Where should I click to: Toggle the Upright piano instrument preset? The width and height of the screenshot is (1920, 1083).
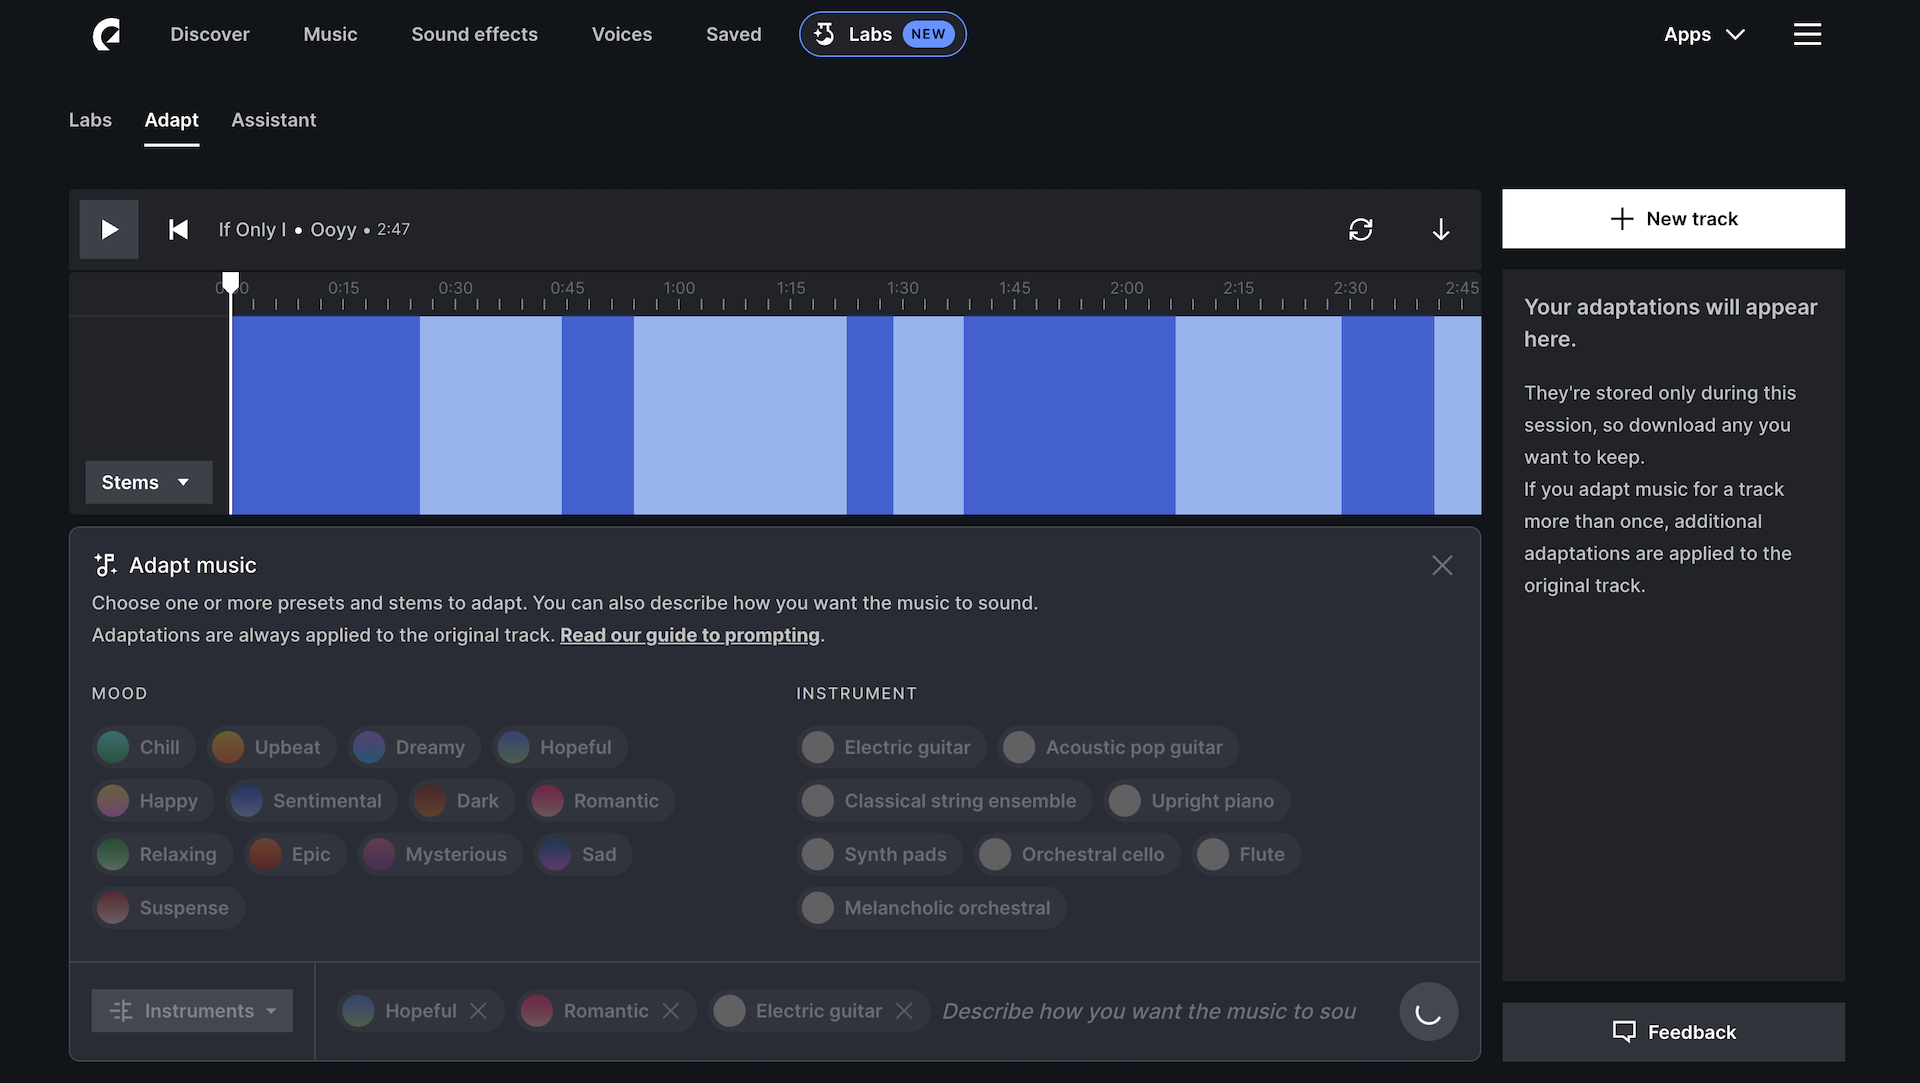coord(1196,801)
